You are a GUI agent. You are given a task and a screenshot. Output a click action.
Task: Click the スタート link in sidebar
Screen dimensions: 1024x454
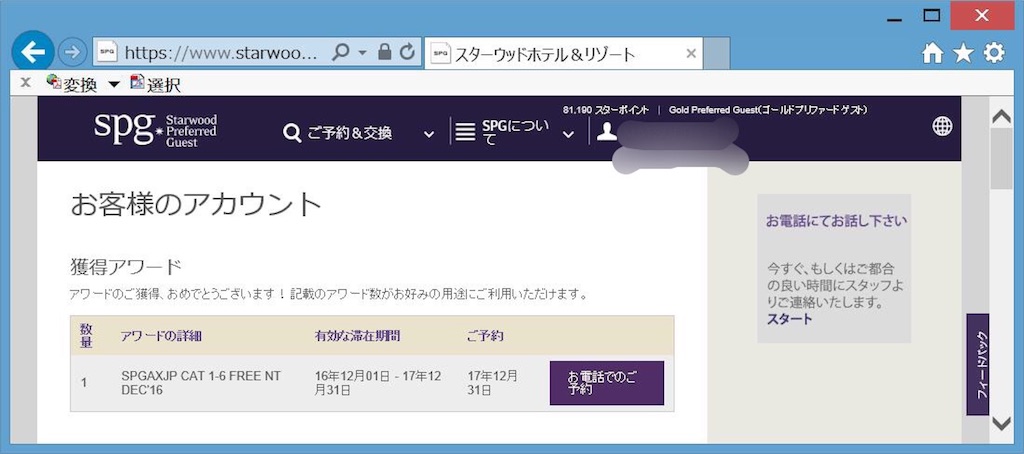click(x=790, y=319)
